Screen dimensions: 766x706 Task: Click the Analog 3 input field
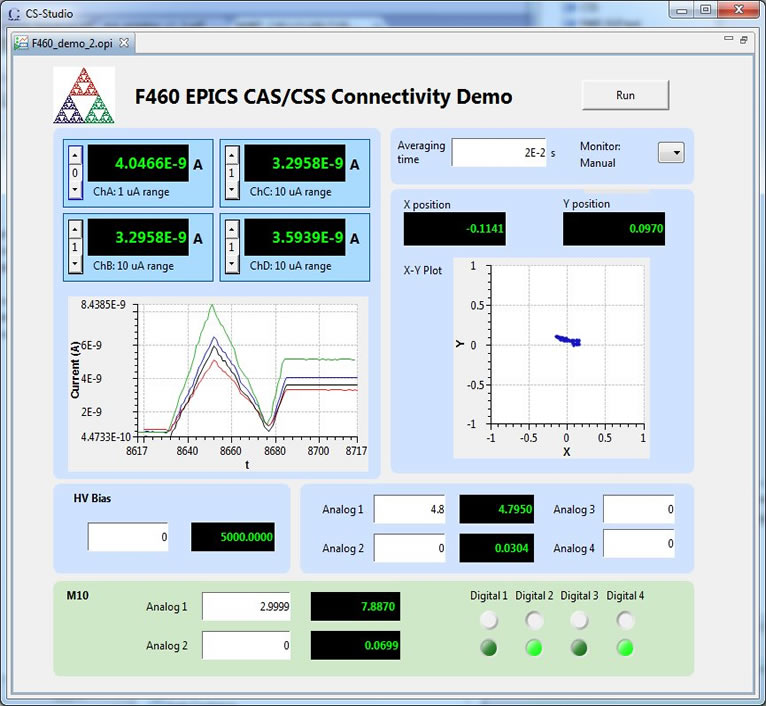coord(638,509)
